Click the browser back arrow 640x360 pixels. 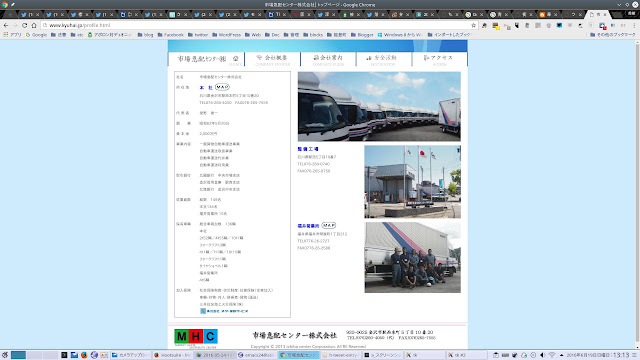[6, 25]
